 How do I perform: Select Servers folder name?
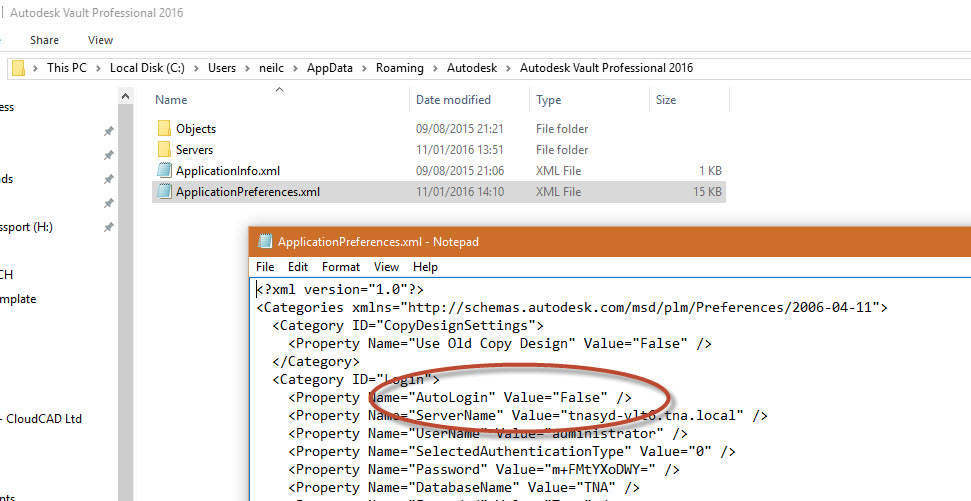[x=194, y=150]
